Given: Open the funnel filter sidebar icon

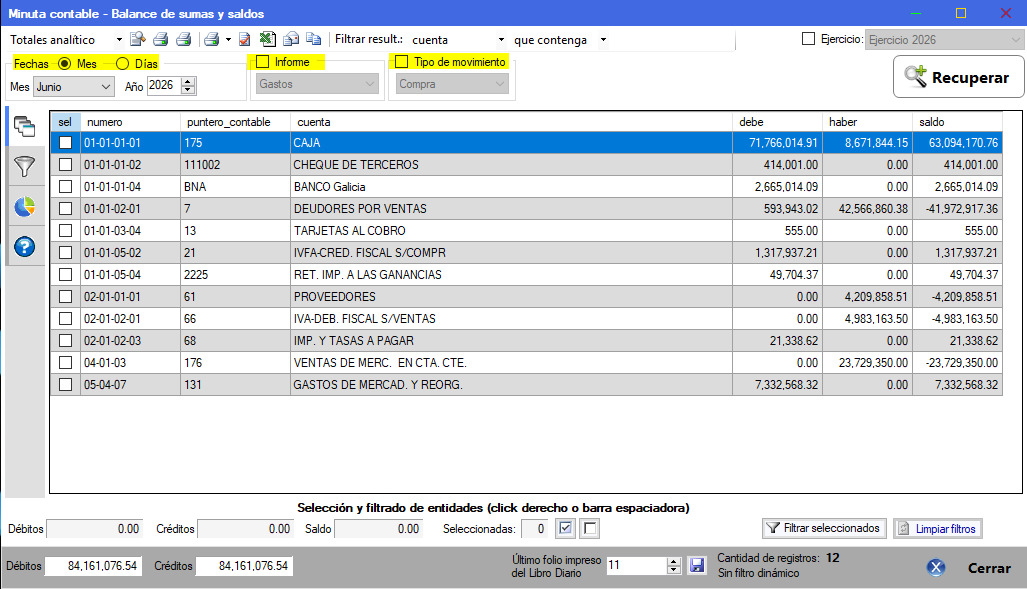Looking at the screenshot, I should click(x=25, y=166).
